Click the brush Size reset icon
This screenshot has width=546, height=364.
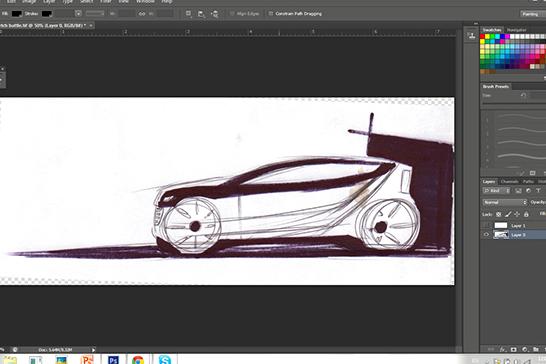pyautogui.click(x=523, y=95)
